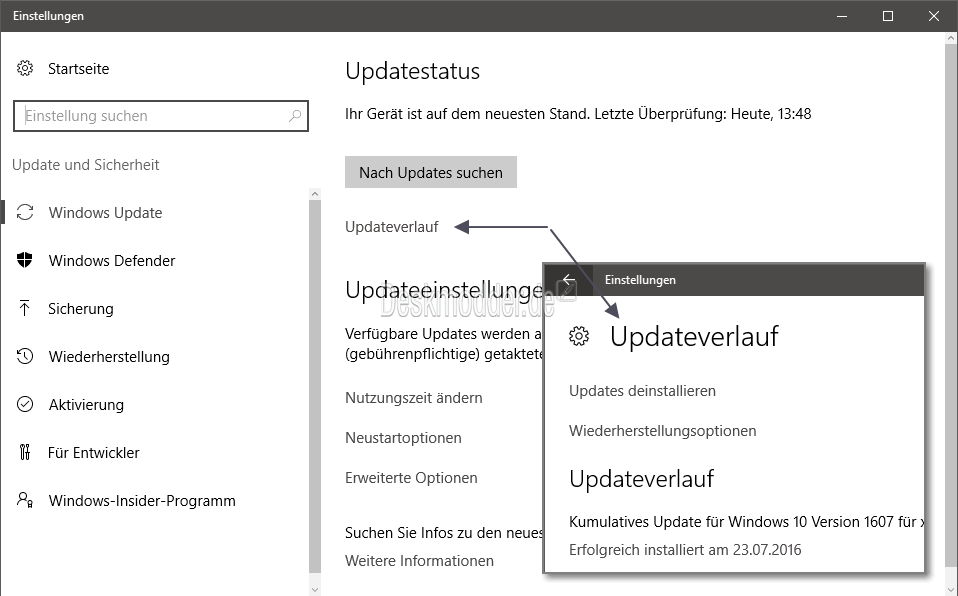Click the Startseite gear icon

25,68
